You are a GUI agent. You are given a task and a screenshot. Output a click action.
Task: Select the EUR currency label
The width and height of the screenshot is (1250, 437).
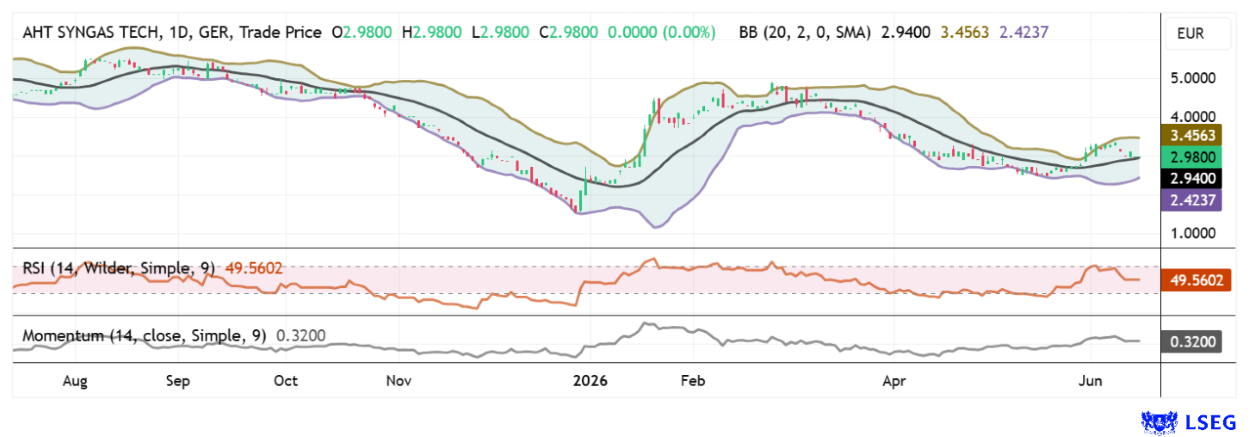tap(1190, 34)
